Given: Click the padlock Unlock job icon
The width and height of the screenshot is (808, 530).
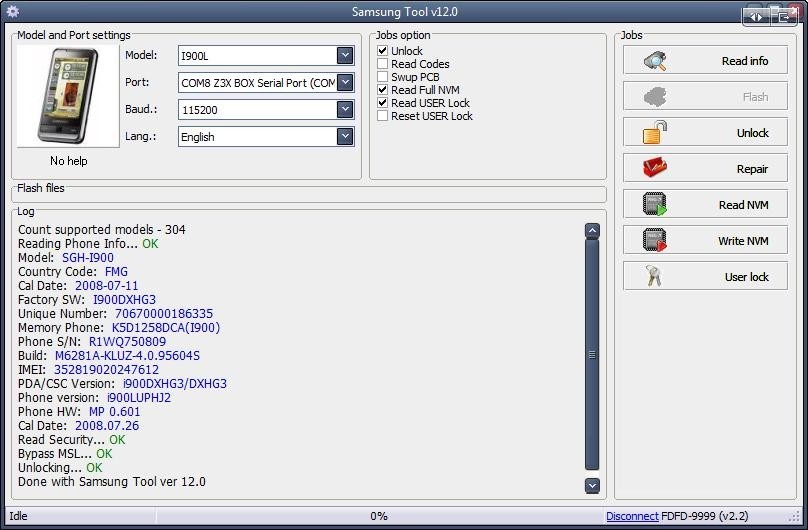Looking at the screenshot, I should (655, 132).
